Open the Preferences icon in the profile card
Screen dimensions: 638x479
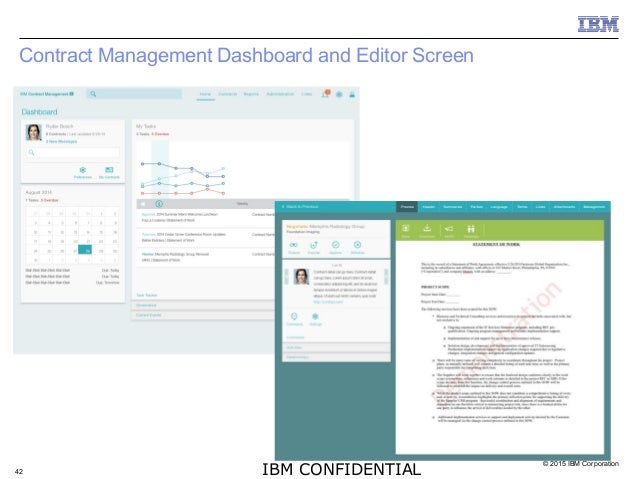[83, 170]
